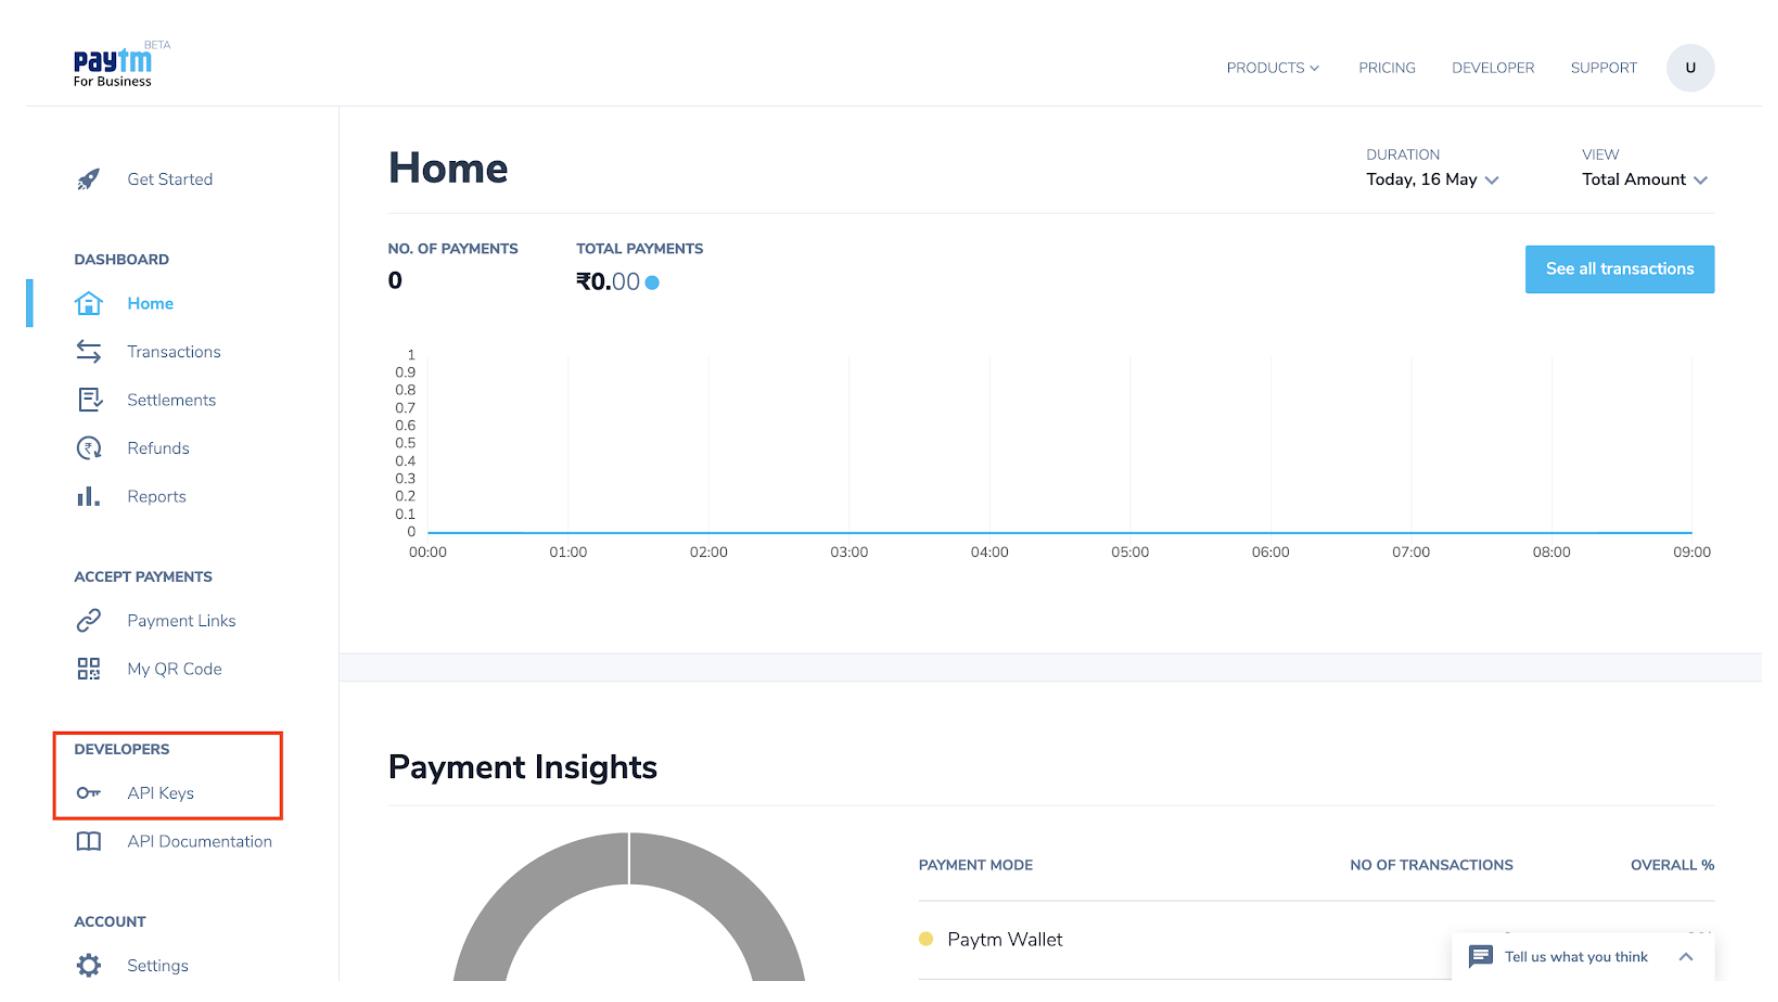
Task: Click the rocket icon beside Get Started
Action: tap(89, 179)
